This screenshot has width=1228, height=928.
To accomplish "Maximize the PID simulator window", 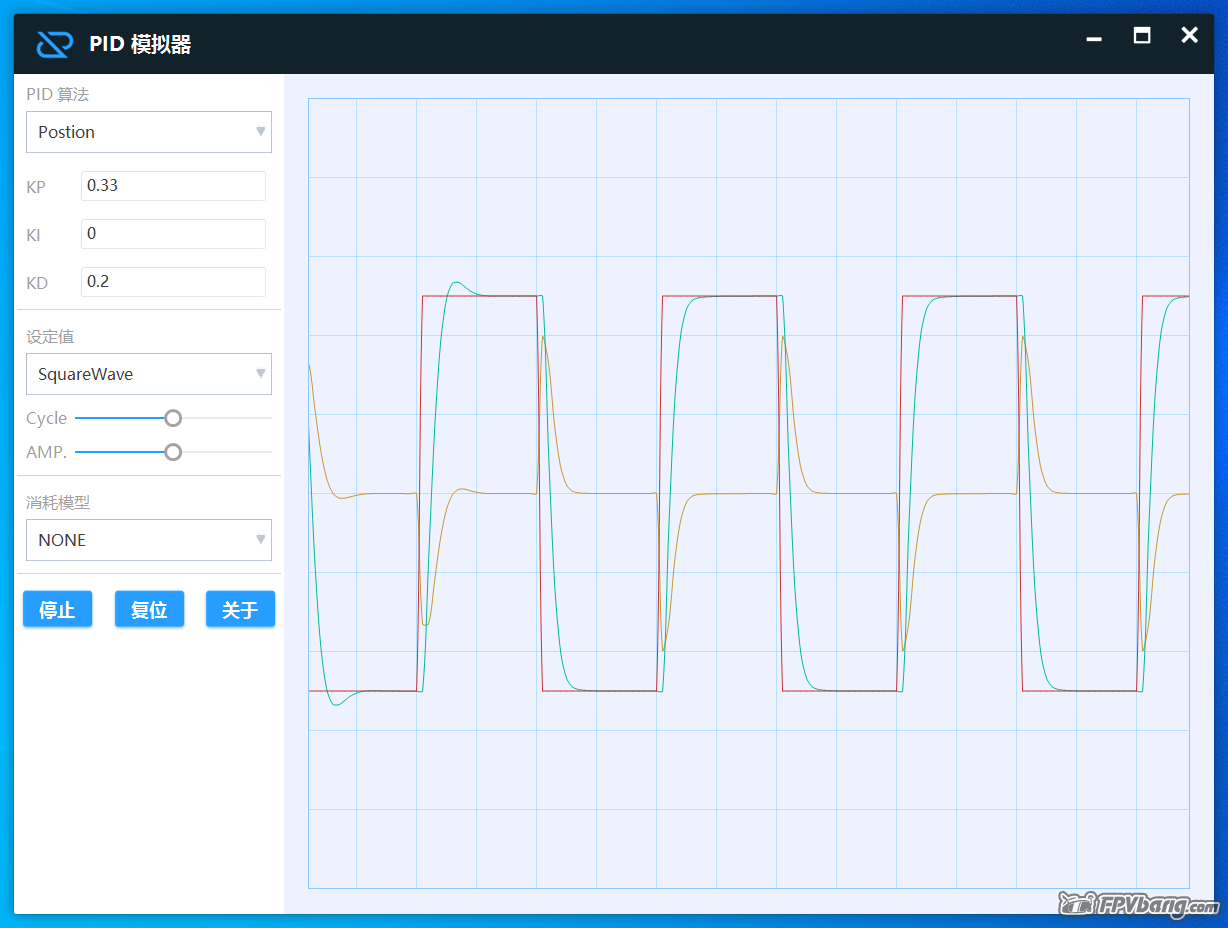I will pos(1141,36).
